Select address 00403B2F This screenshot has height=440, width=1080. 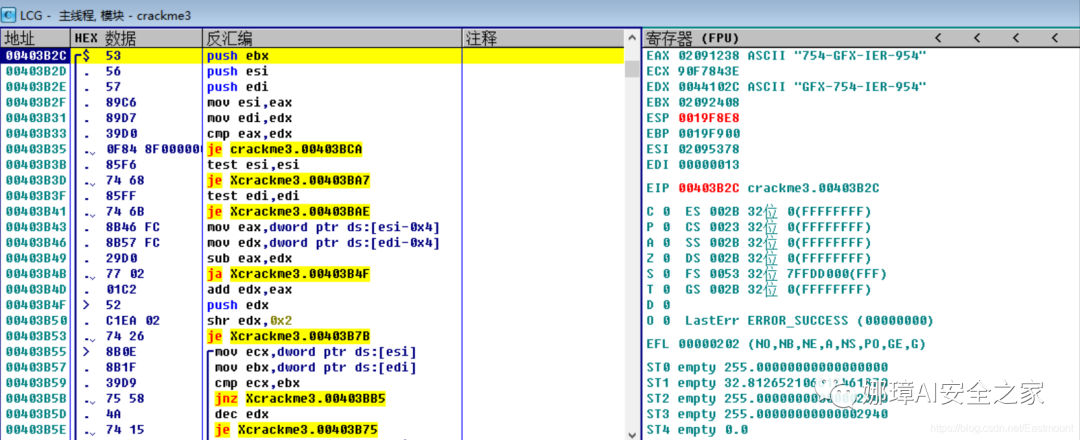click(35, 103)
